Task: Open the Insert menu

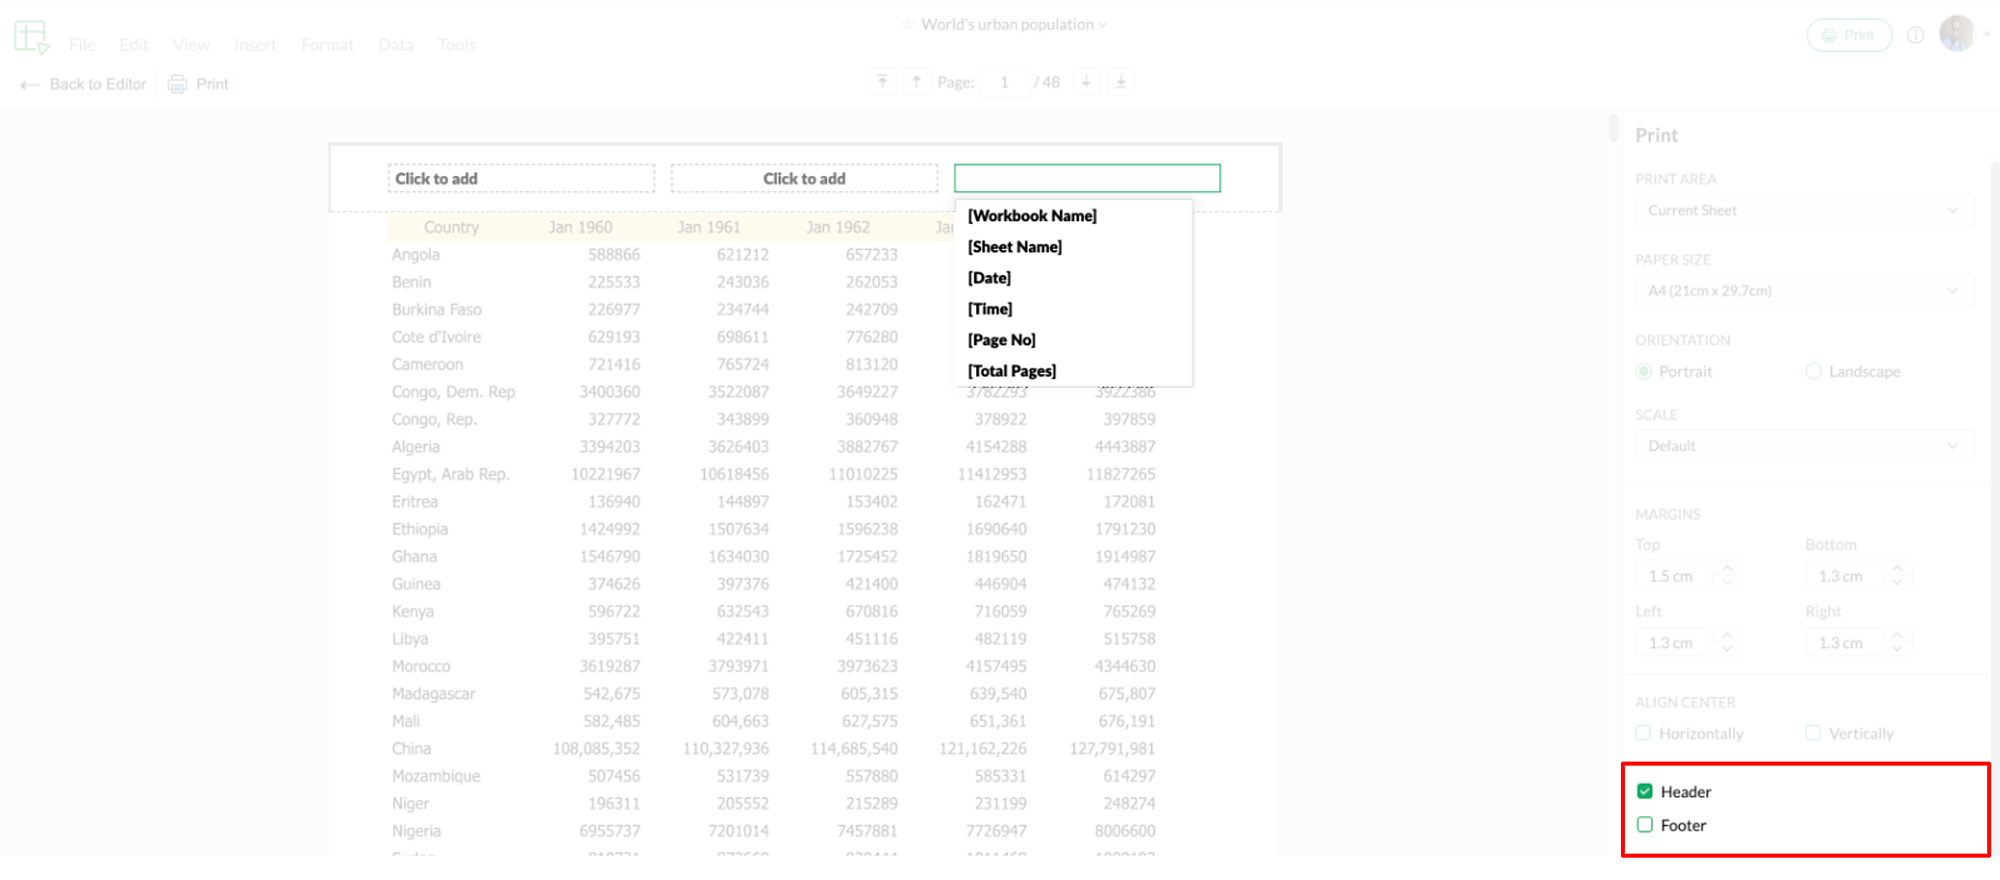Action: click(255, 45)
